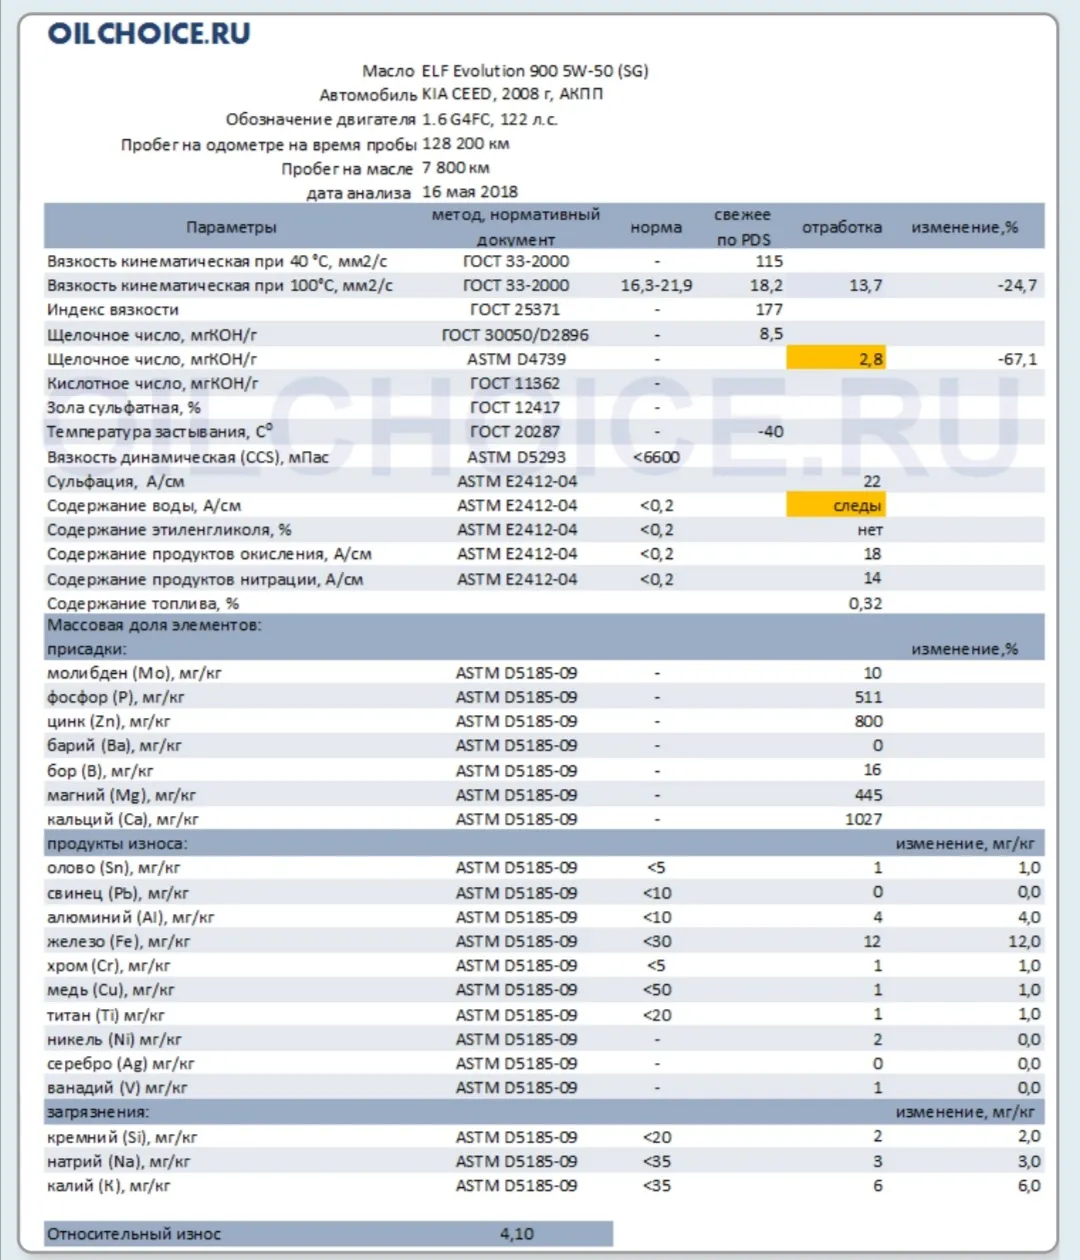
Task: Click section header загрязнения
Action: [98, 1112]
